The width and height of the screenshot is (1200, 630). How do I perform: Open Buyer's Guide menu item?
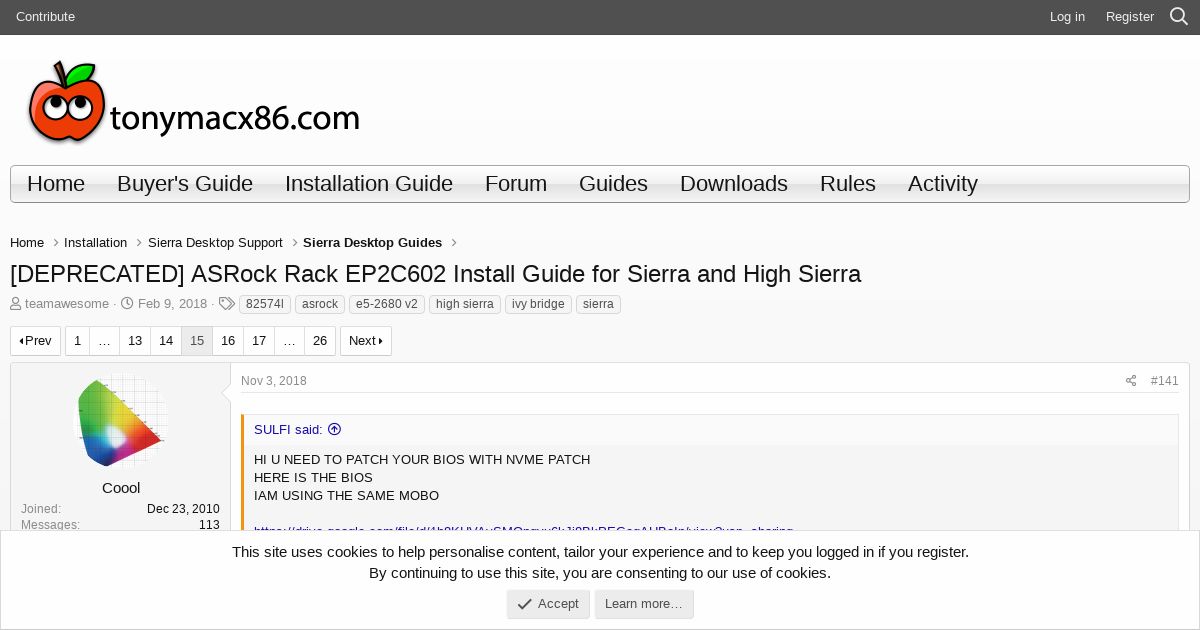point(185,184)
